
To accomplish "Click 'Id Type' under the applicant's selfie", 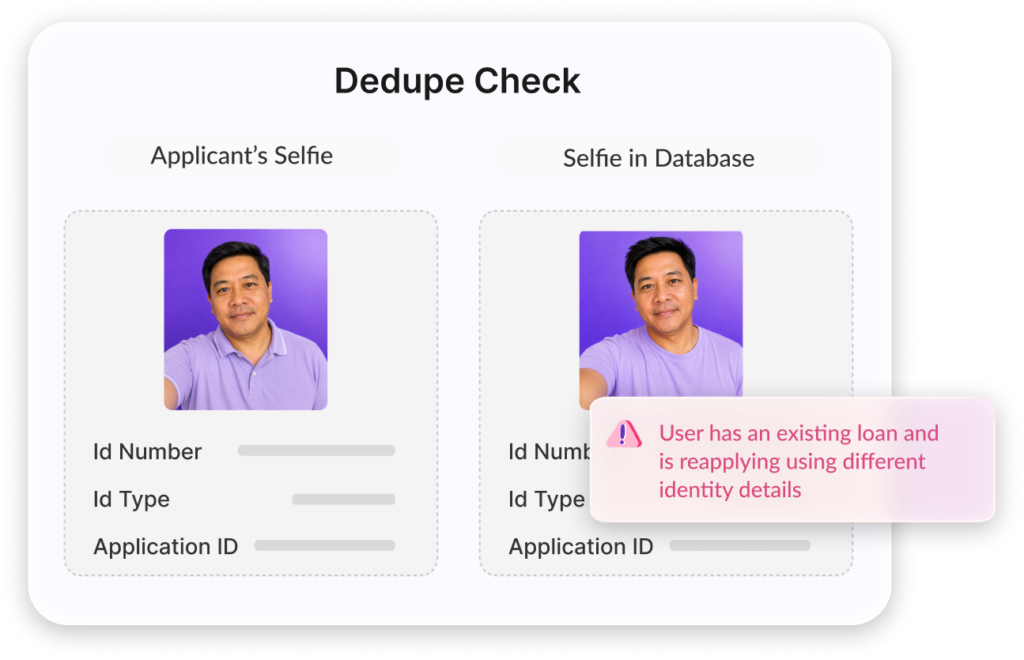I will pyautogui.click(x=131, y=499).
